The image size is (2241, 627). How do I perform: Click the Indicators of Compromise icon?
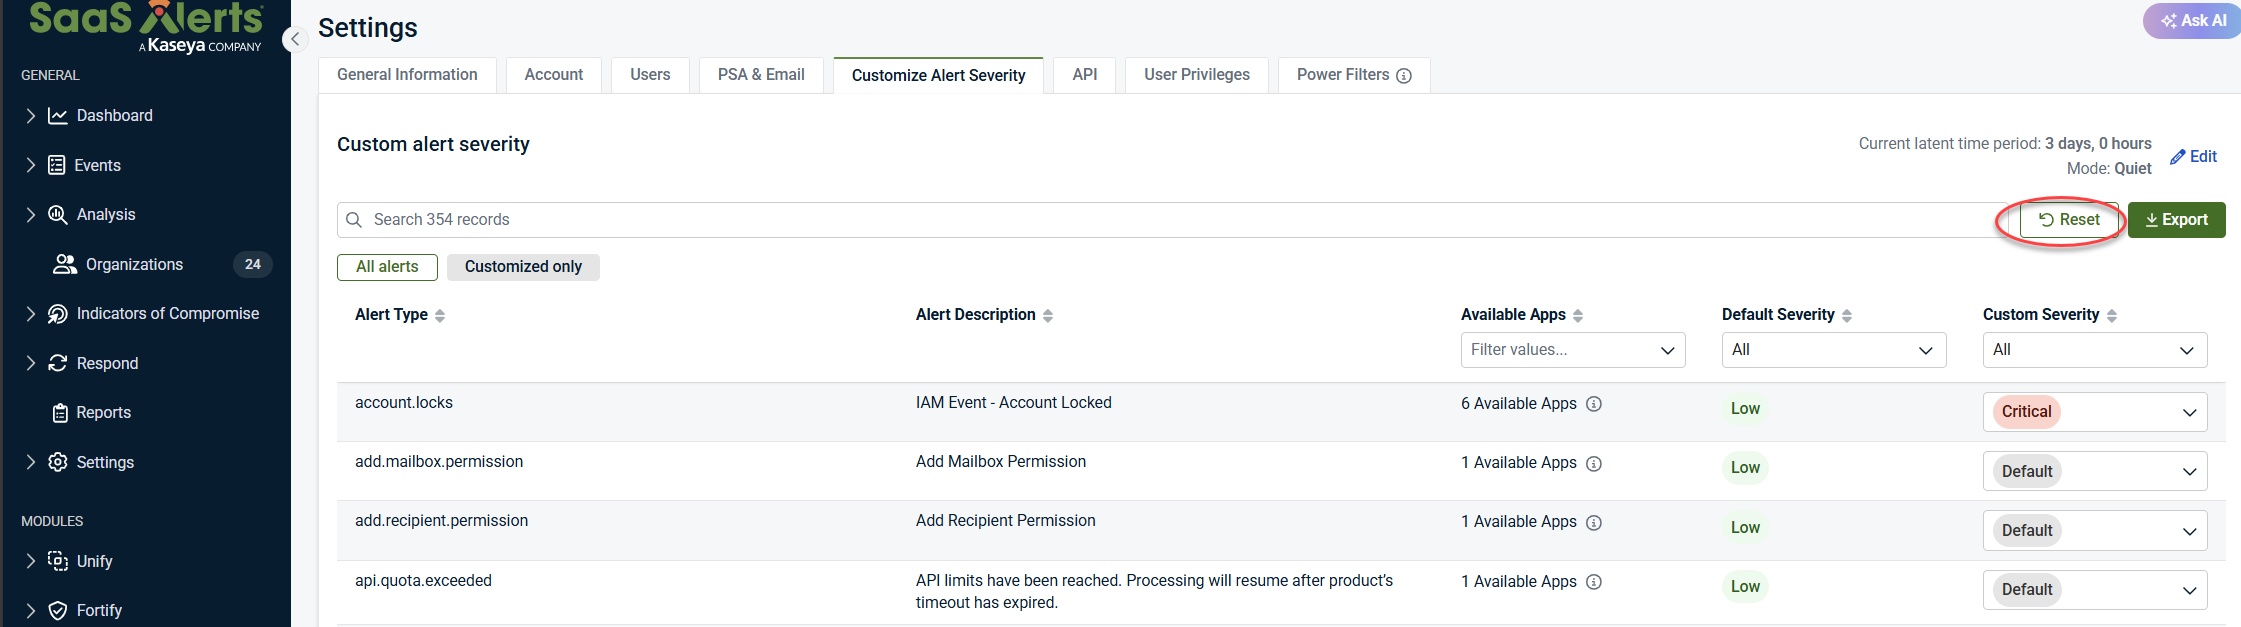[58, 314]
